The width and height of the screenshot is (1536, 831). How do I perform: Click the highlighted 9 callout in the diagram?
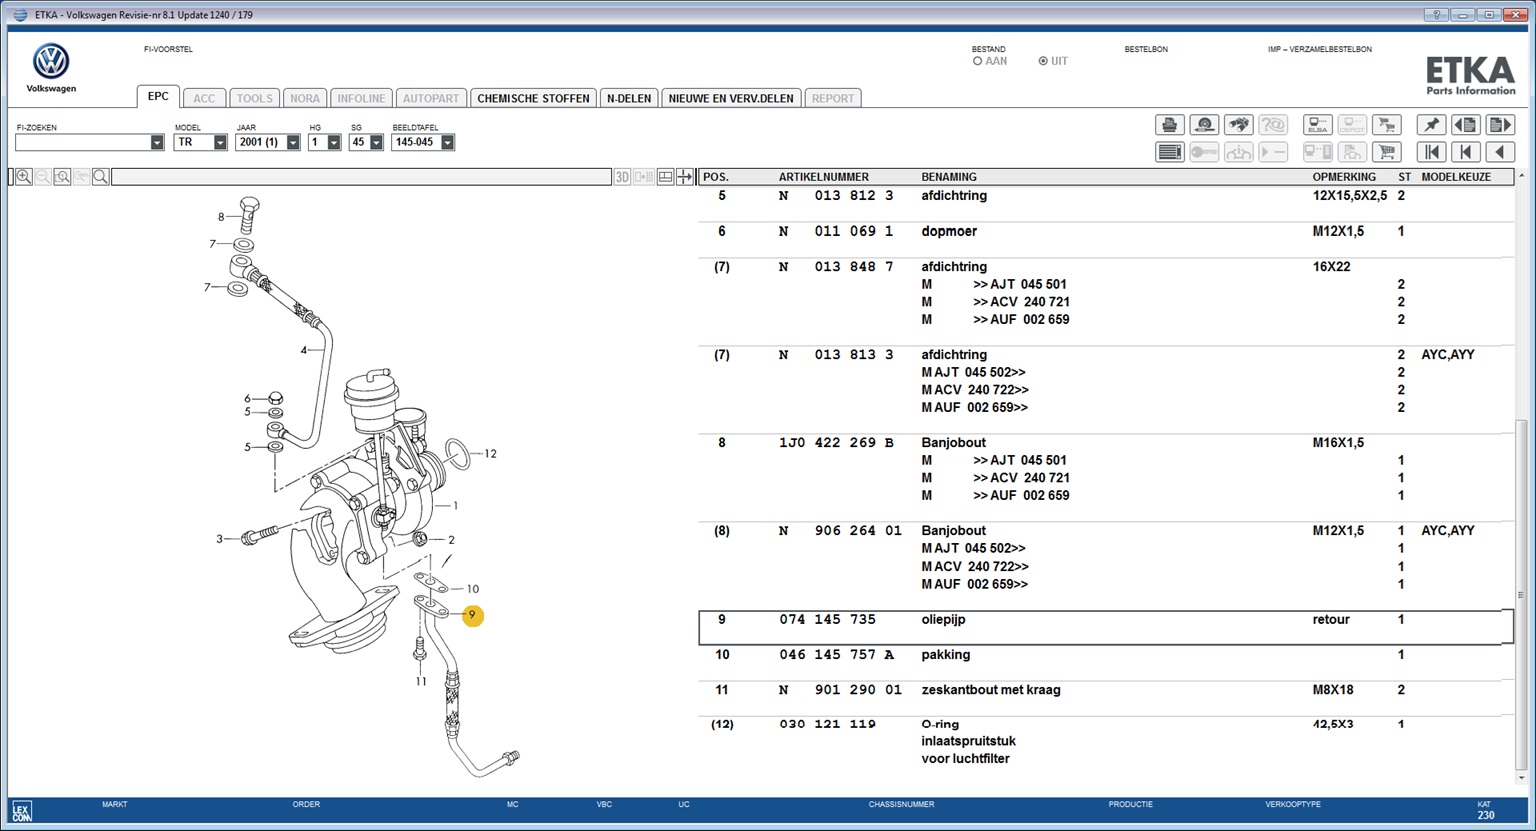point(473,616)
